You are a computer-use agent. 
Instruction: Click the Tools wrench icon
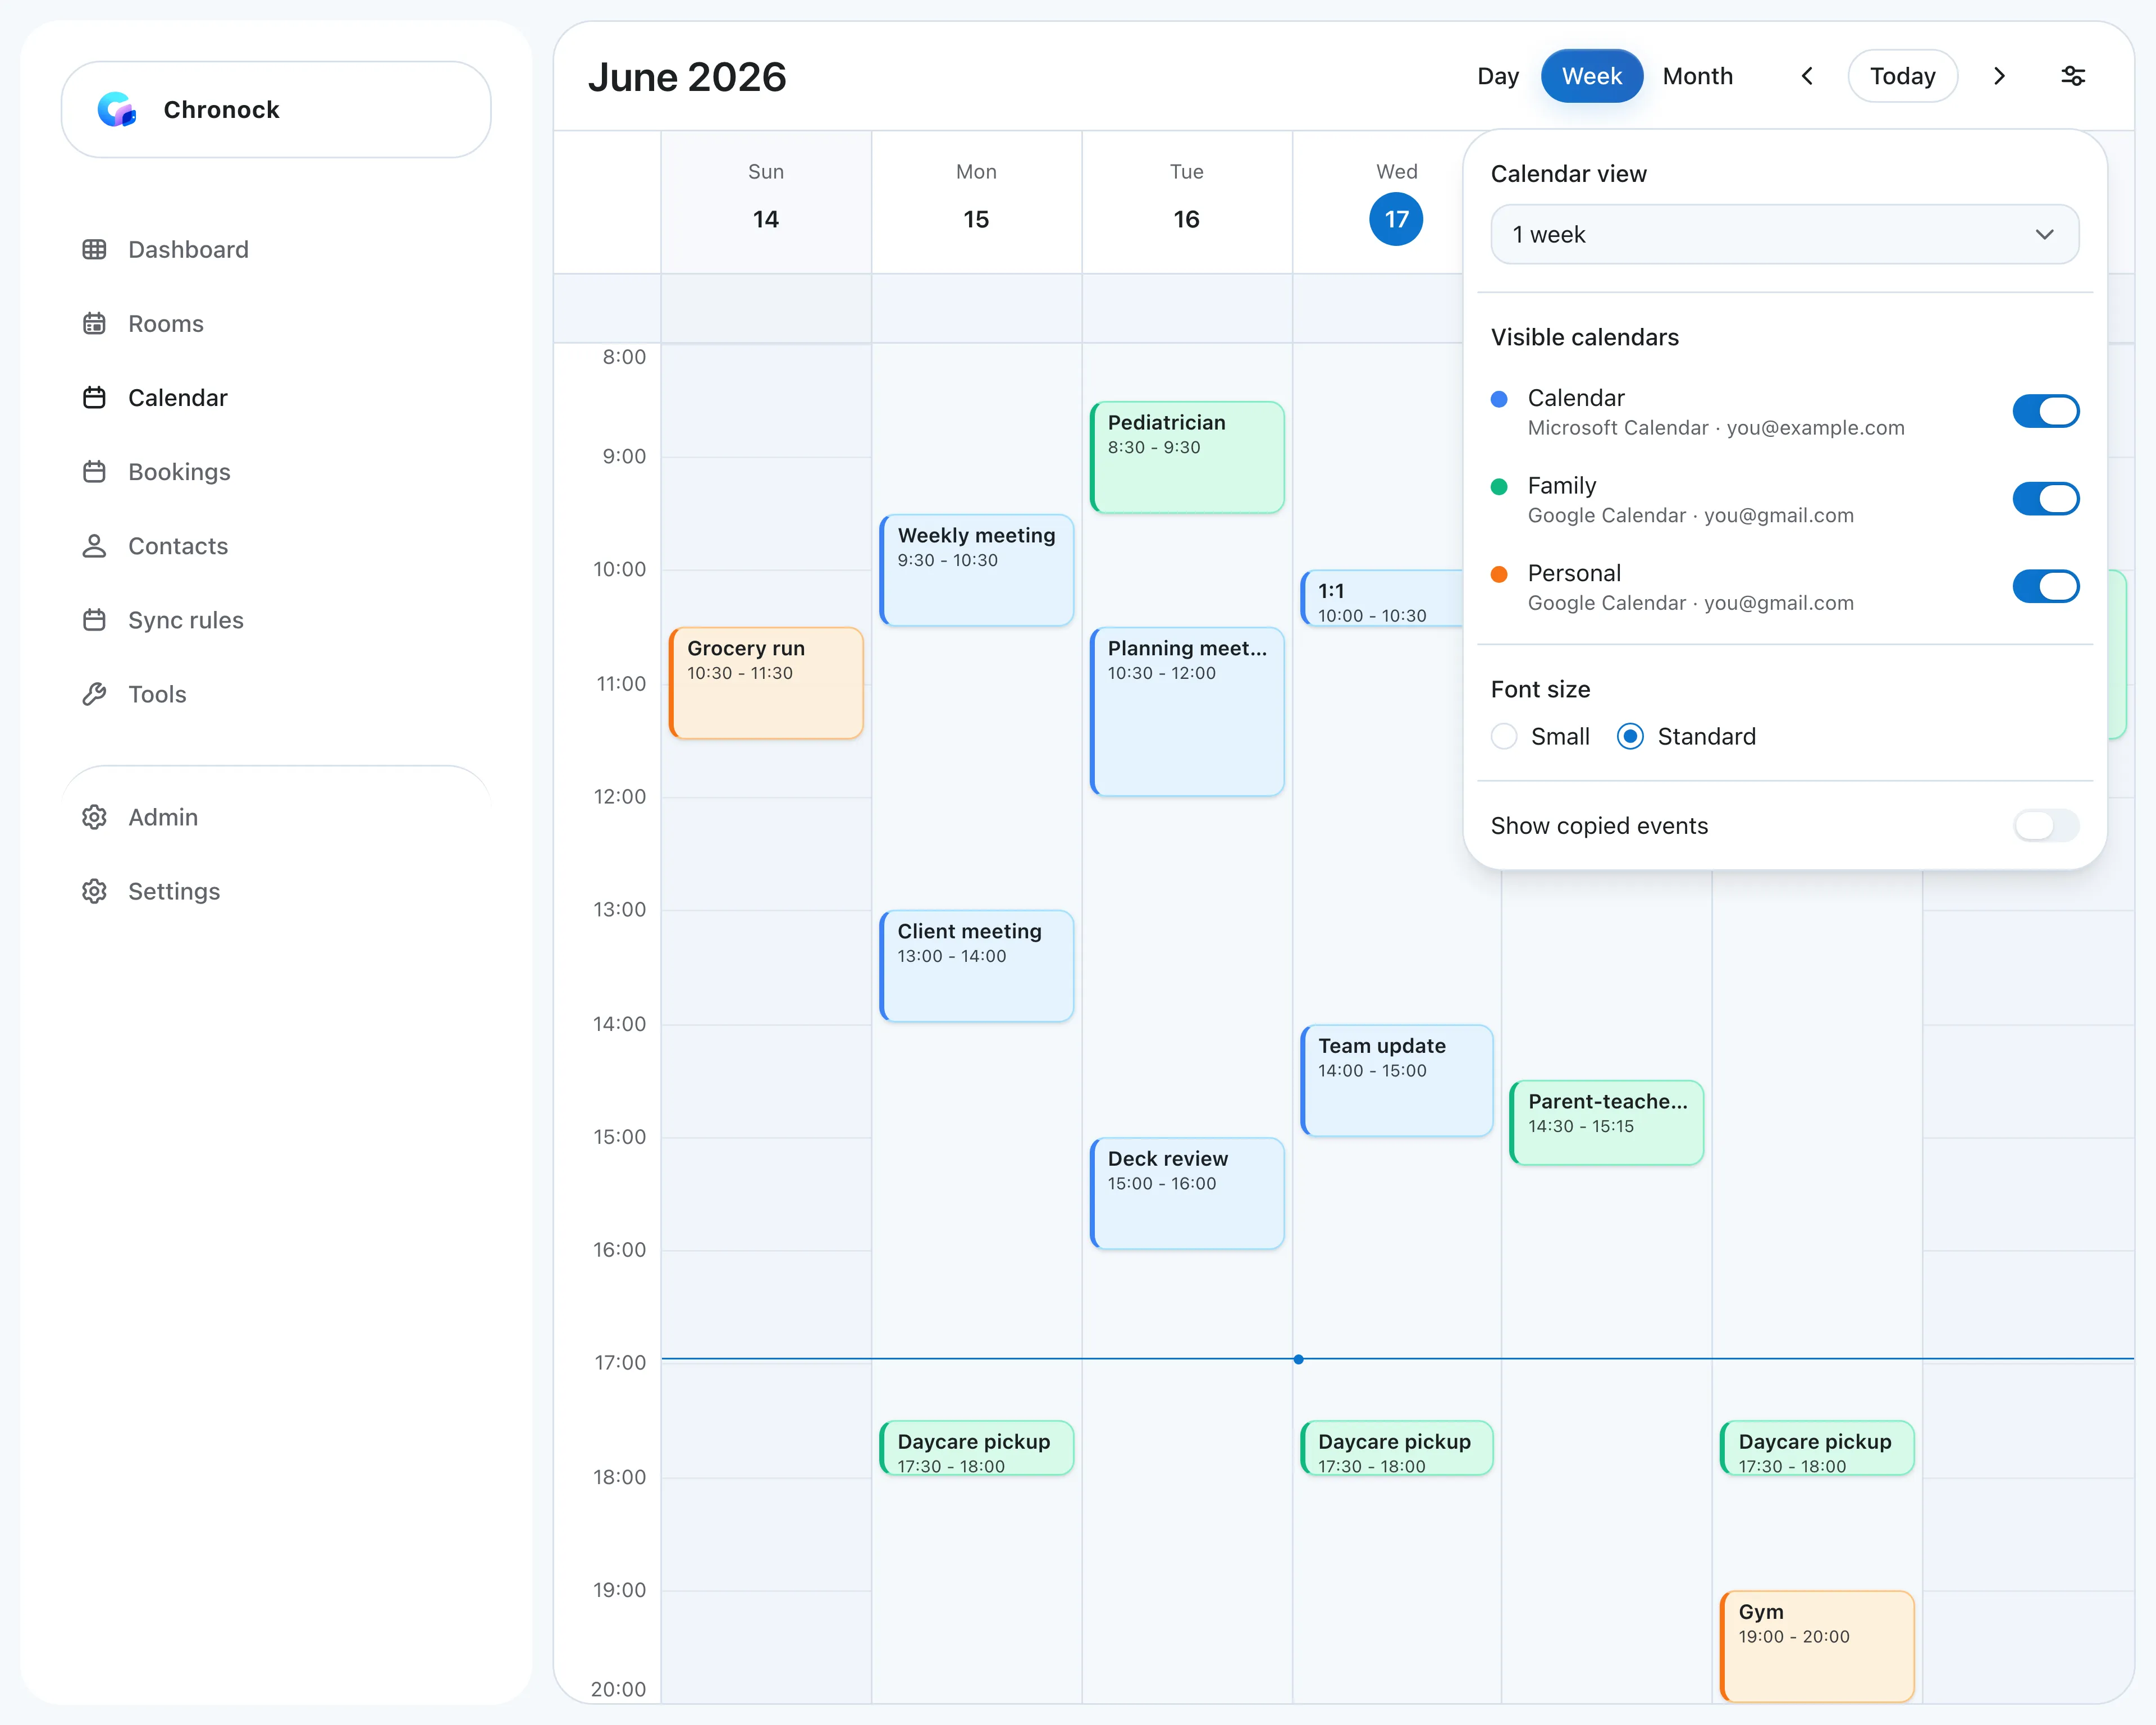pyautogui.click(x=94, y=693)
